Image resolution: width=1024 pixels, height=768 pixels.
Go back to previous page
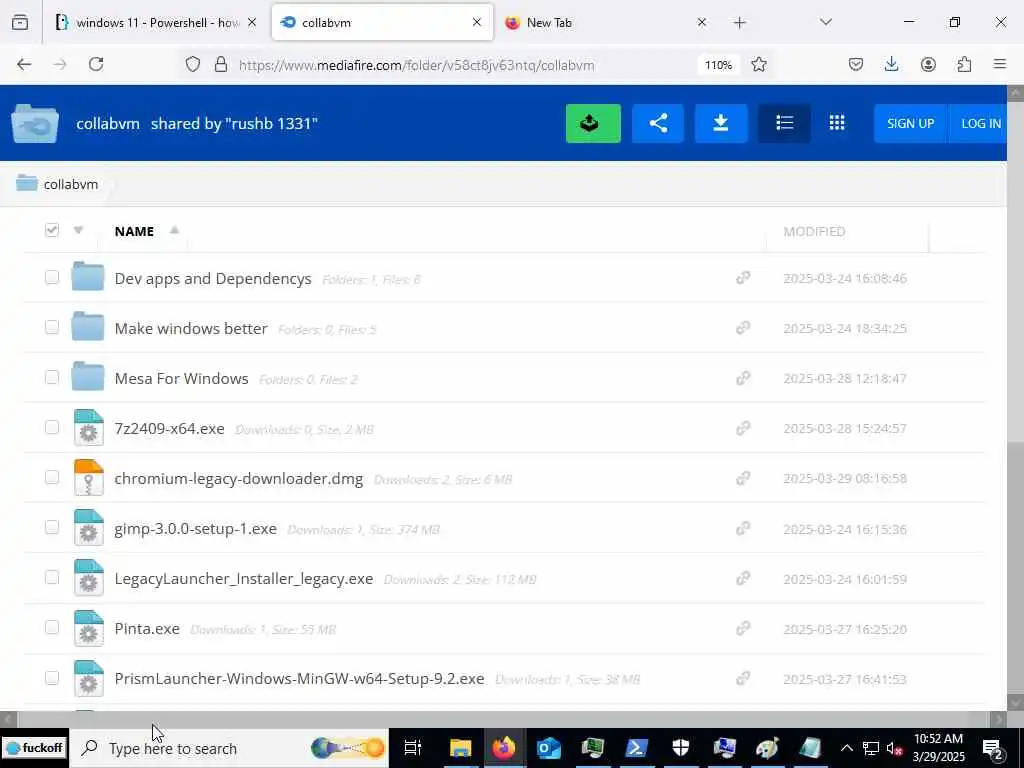coord(24,64)
